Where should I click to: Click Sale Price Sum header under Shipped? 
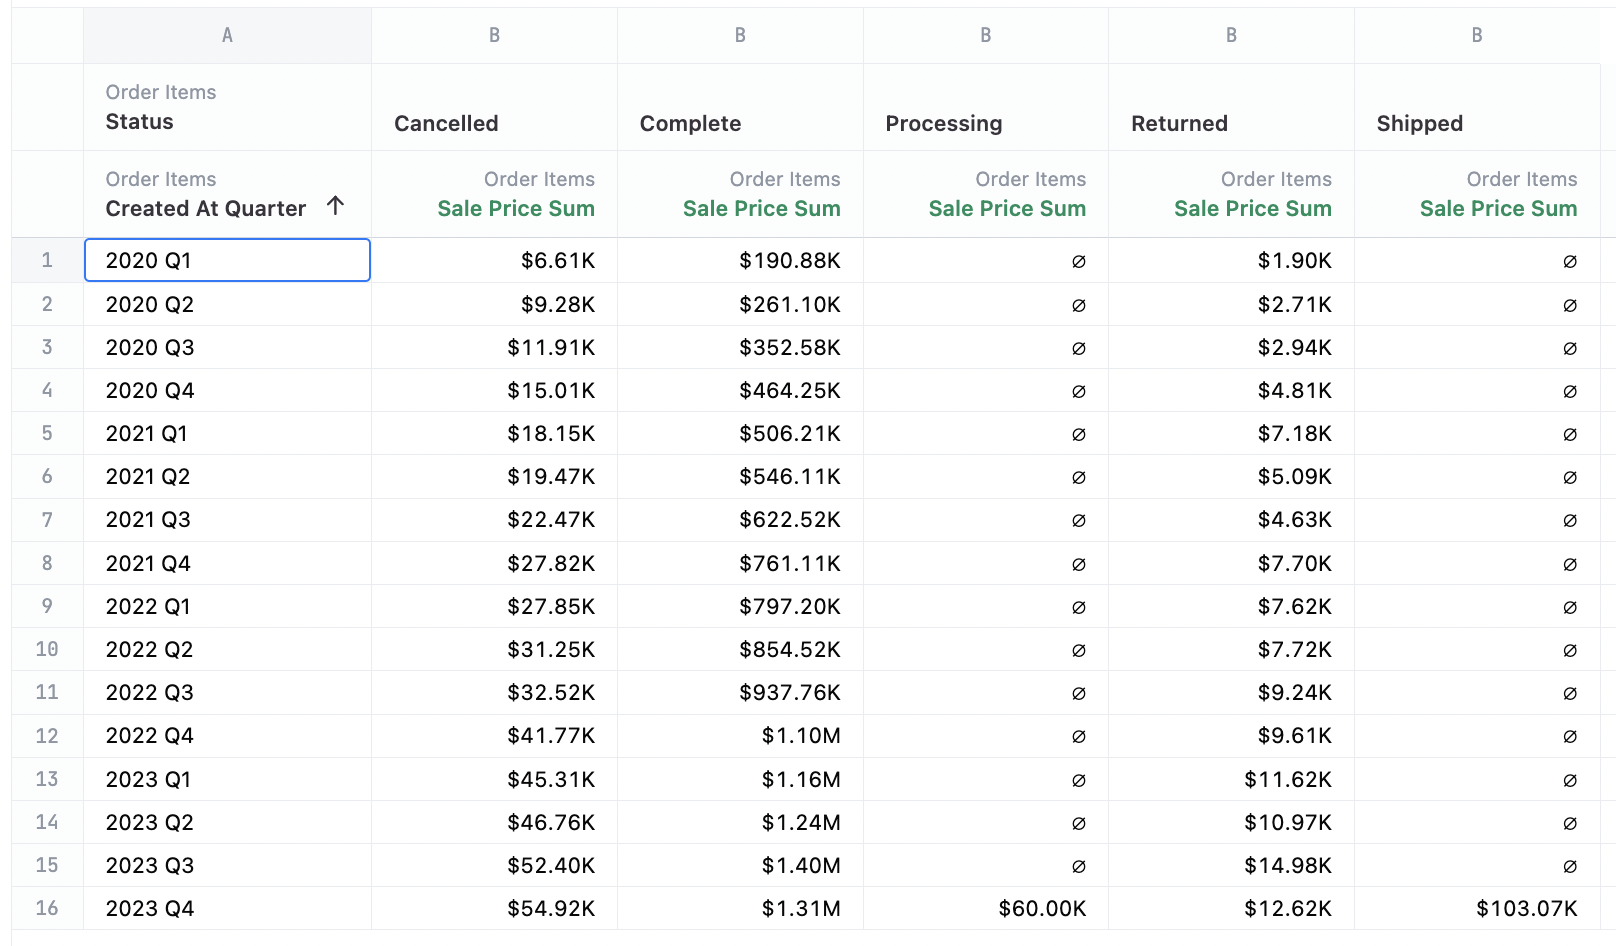coord(1498,208)
